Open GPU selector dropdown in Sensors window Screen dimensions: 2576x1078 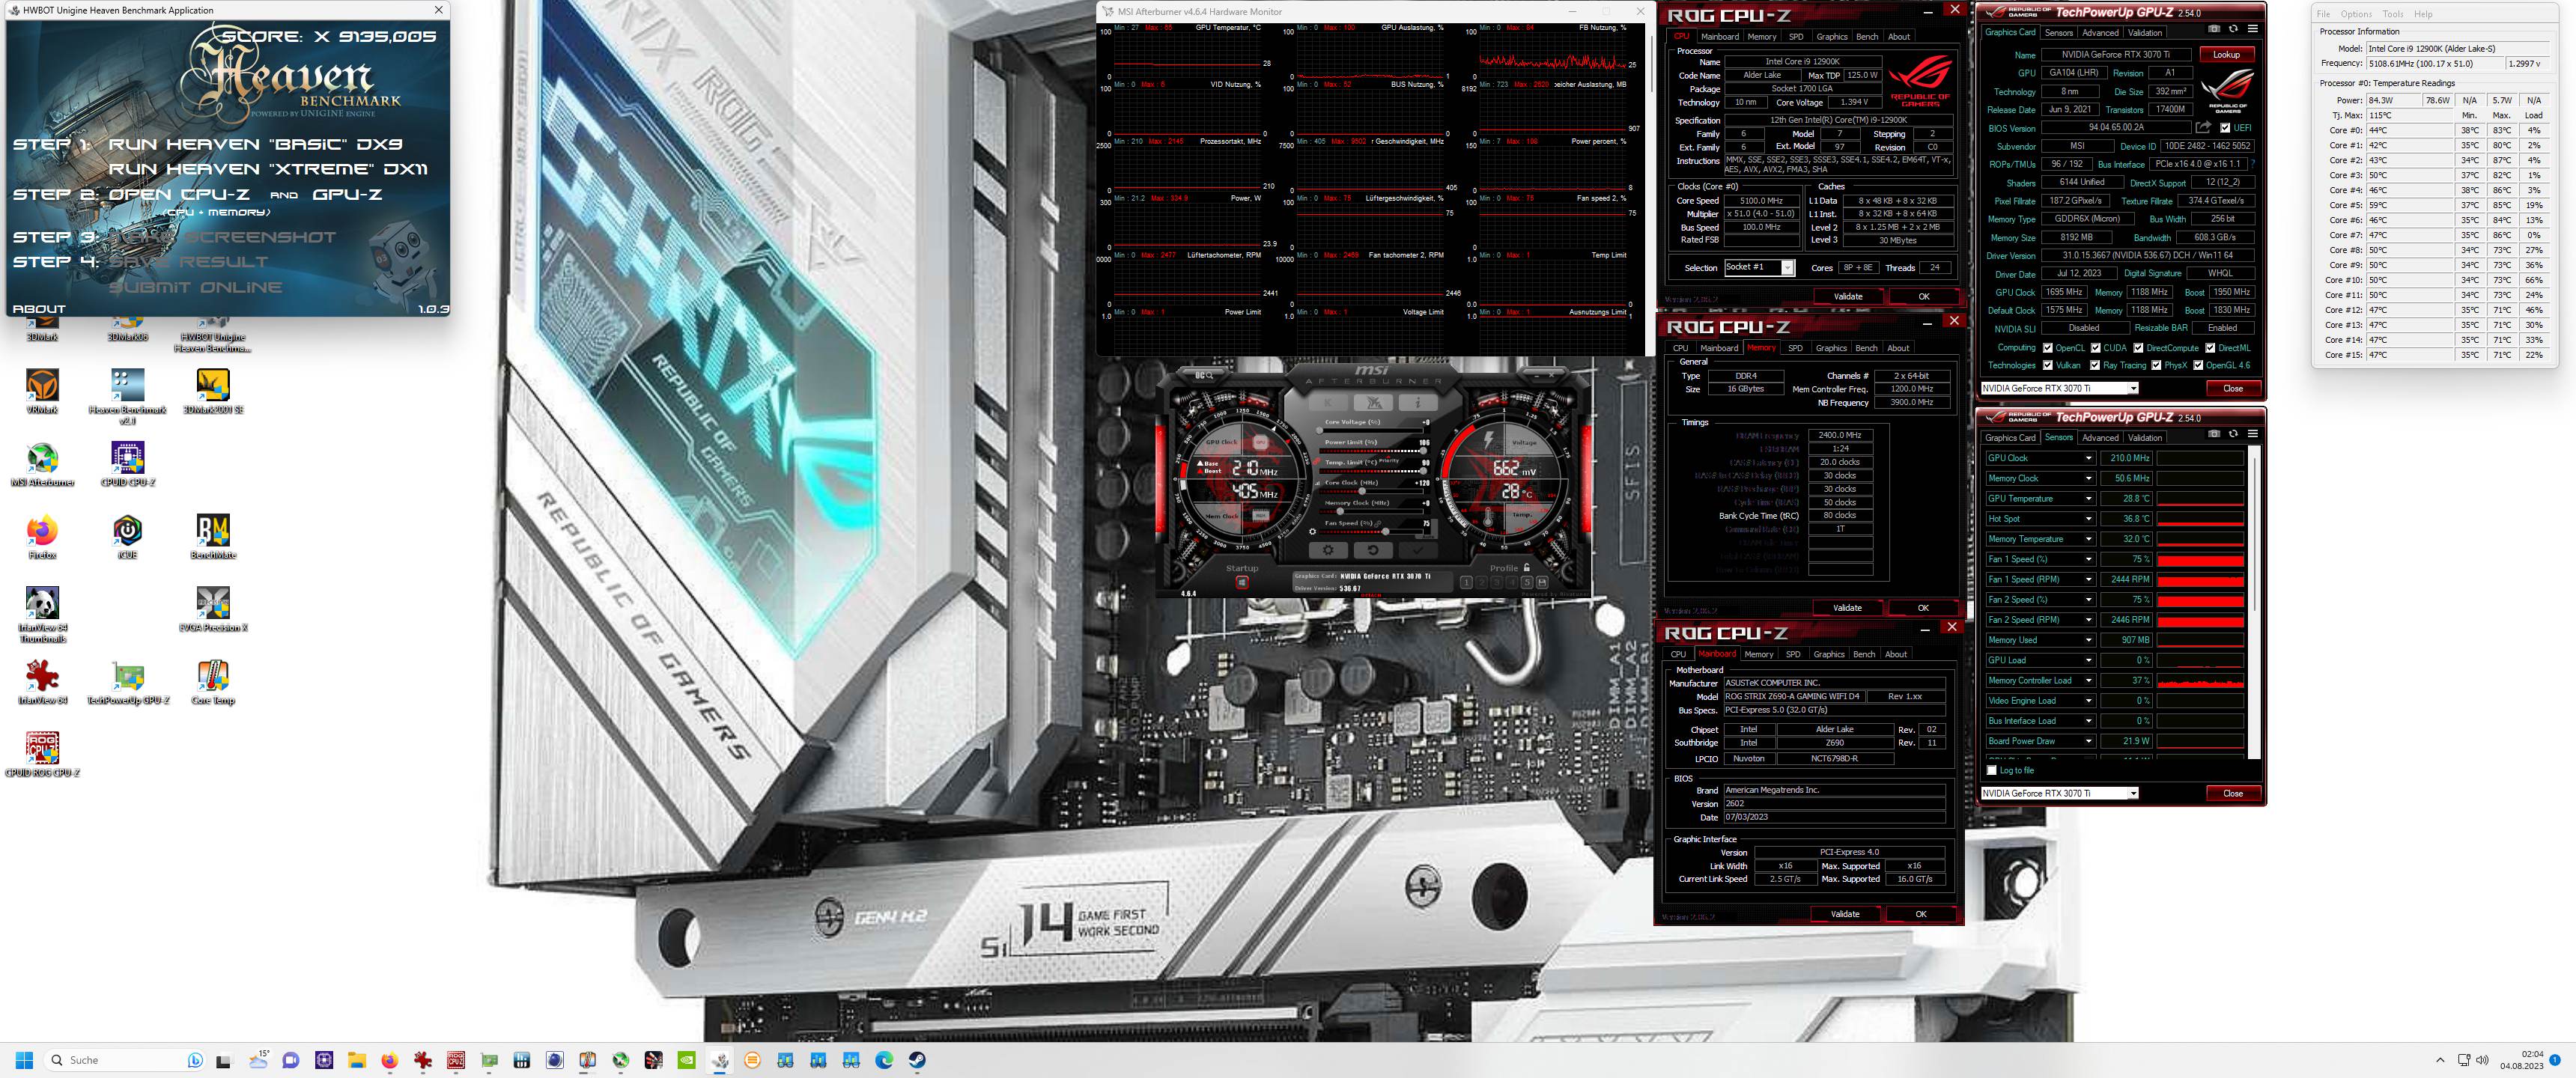(x=2133, y=794)
